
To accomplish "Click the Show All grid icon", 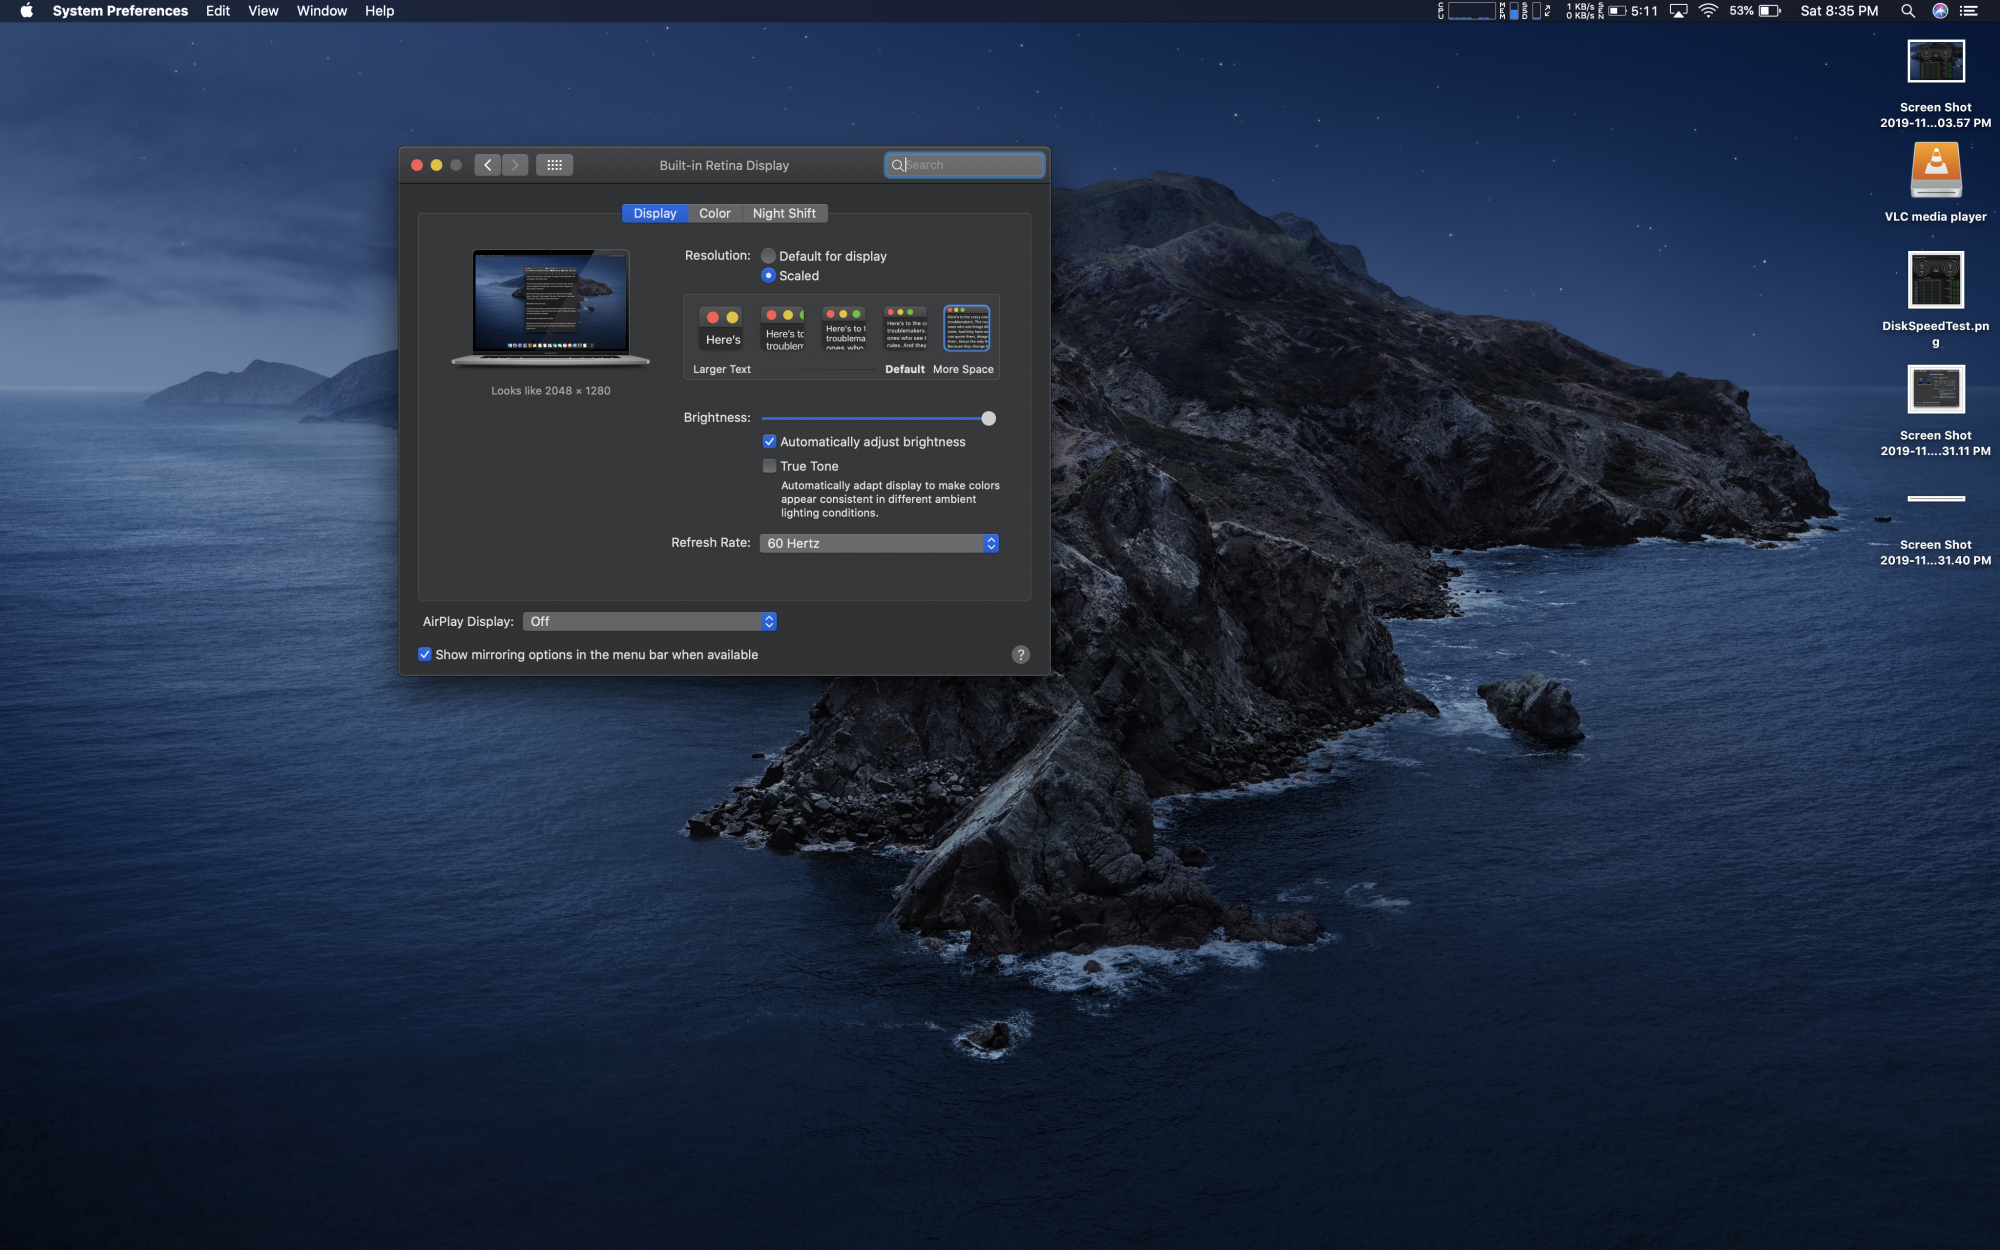I will pos(554,165).
